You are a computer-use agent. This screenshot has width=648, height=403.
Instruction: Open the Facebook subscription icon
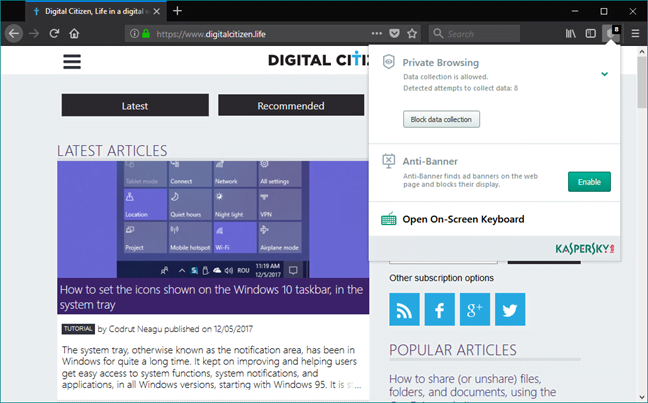pos(440,309)
